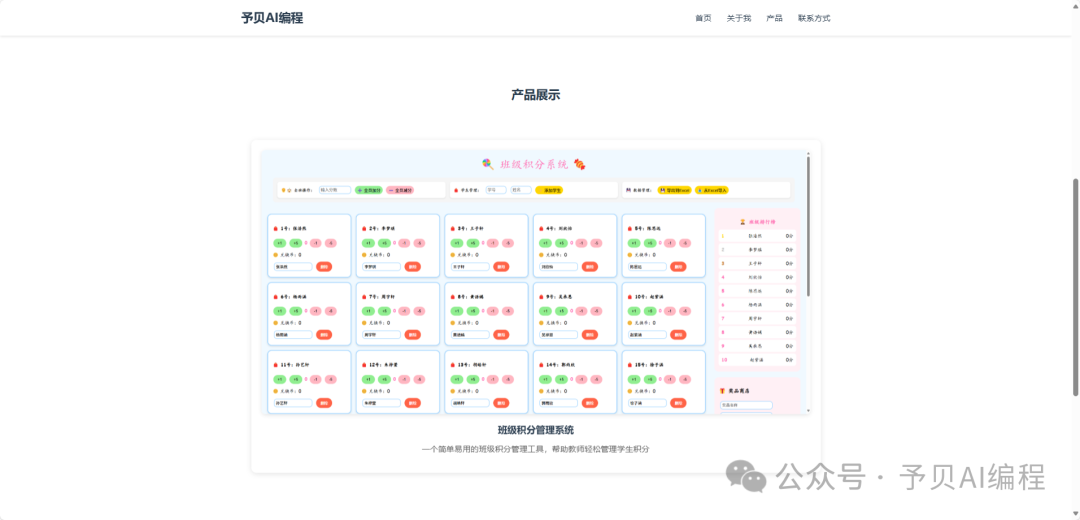1080x520 pixels.
Task: Add +1 point to student 8号
Action: [x=457, y=311]
